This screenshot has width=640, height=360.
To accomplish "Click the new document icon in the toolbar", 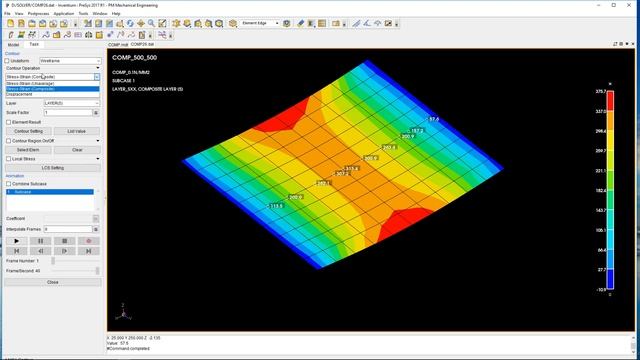I will (x=11, y=24).
